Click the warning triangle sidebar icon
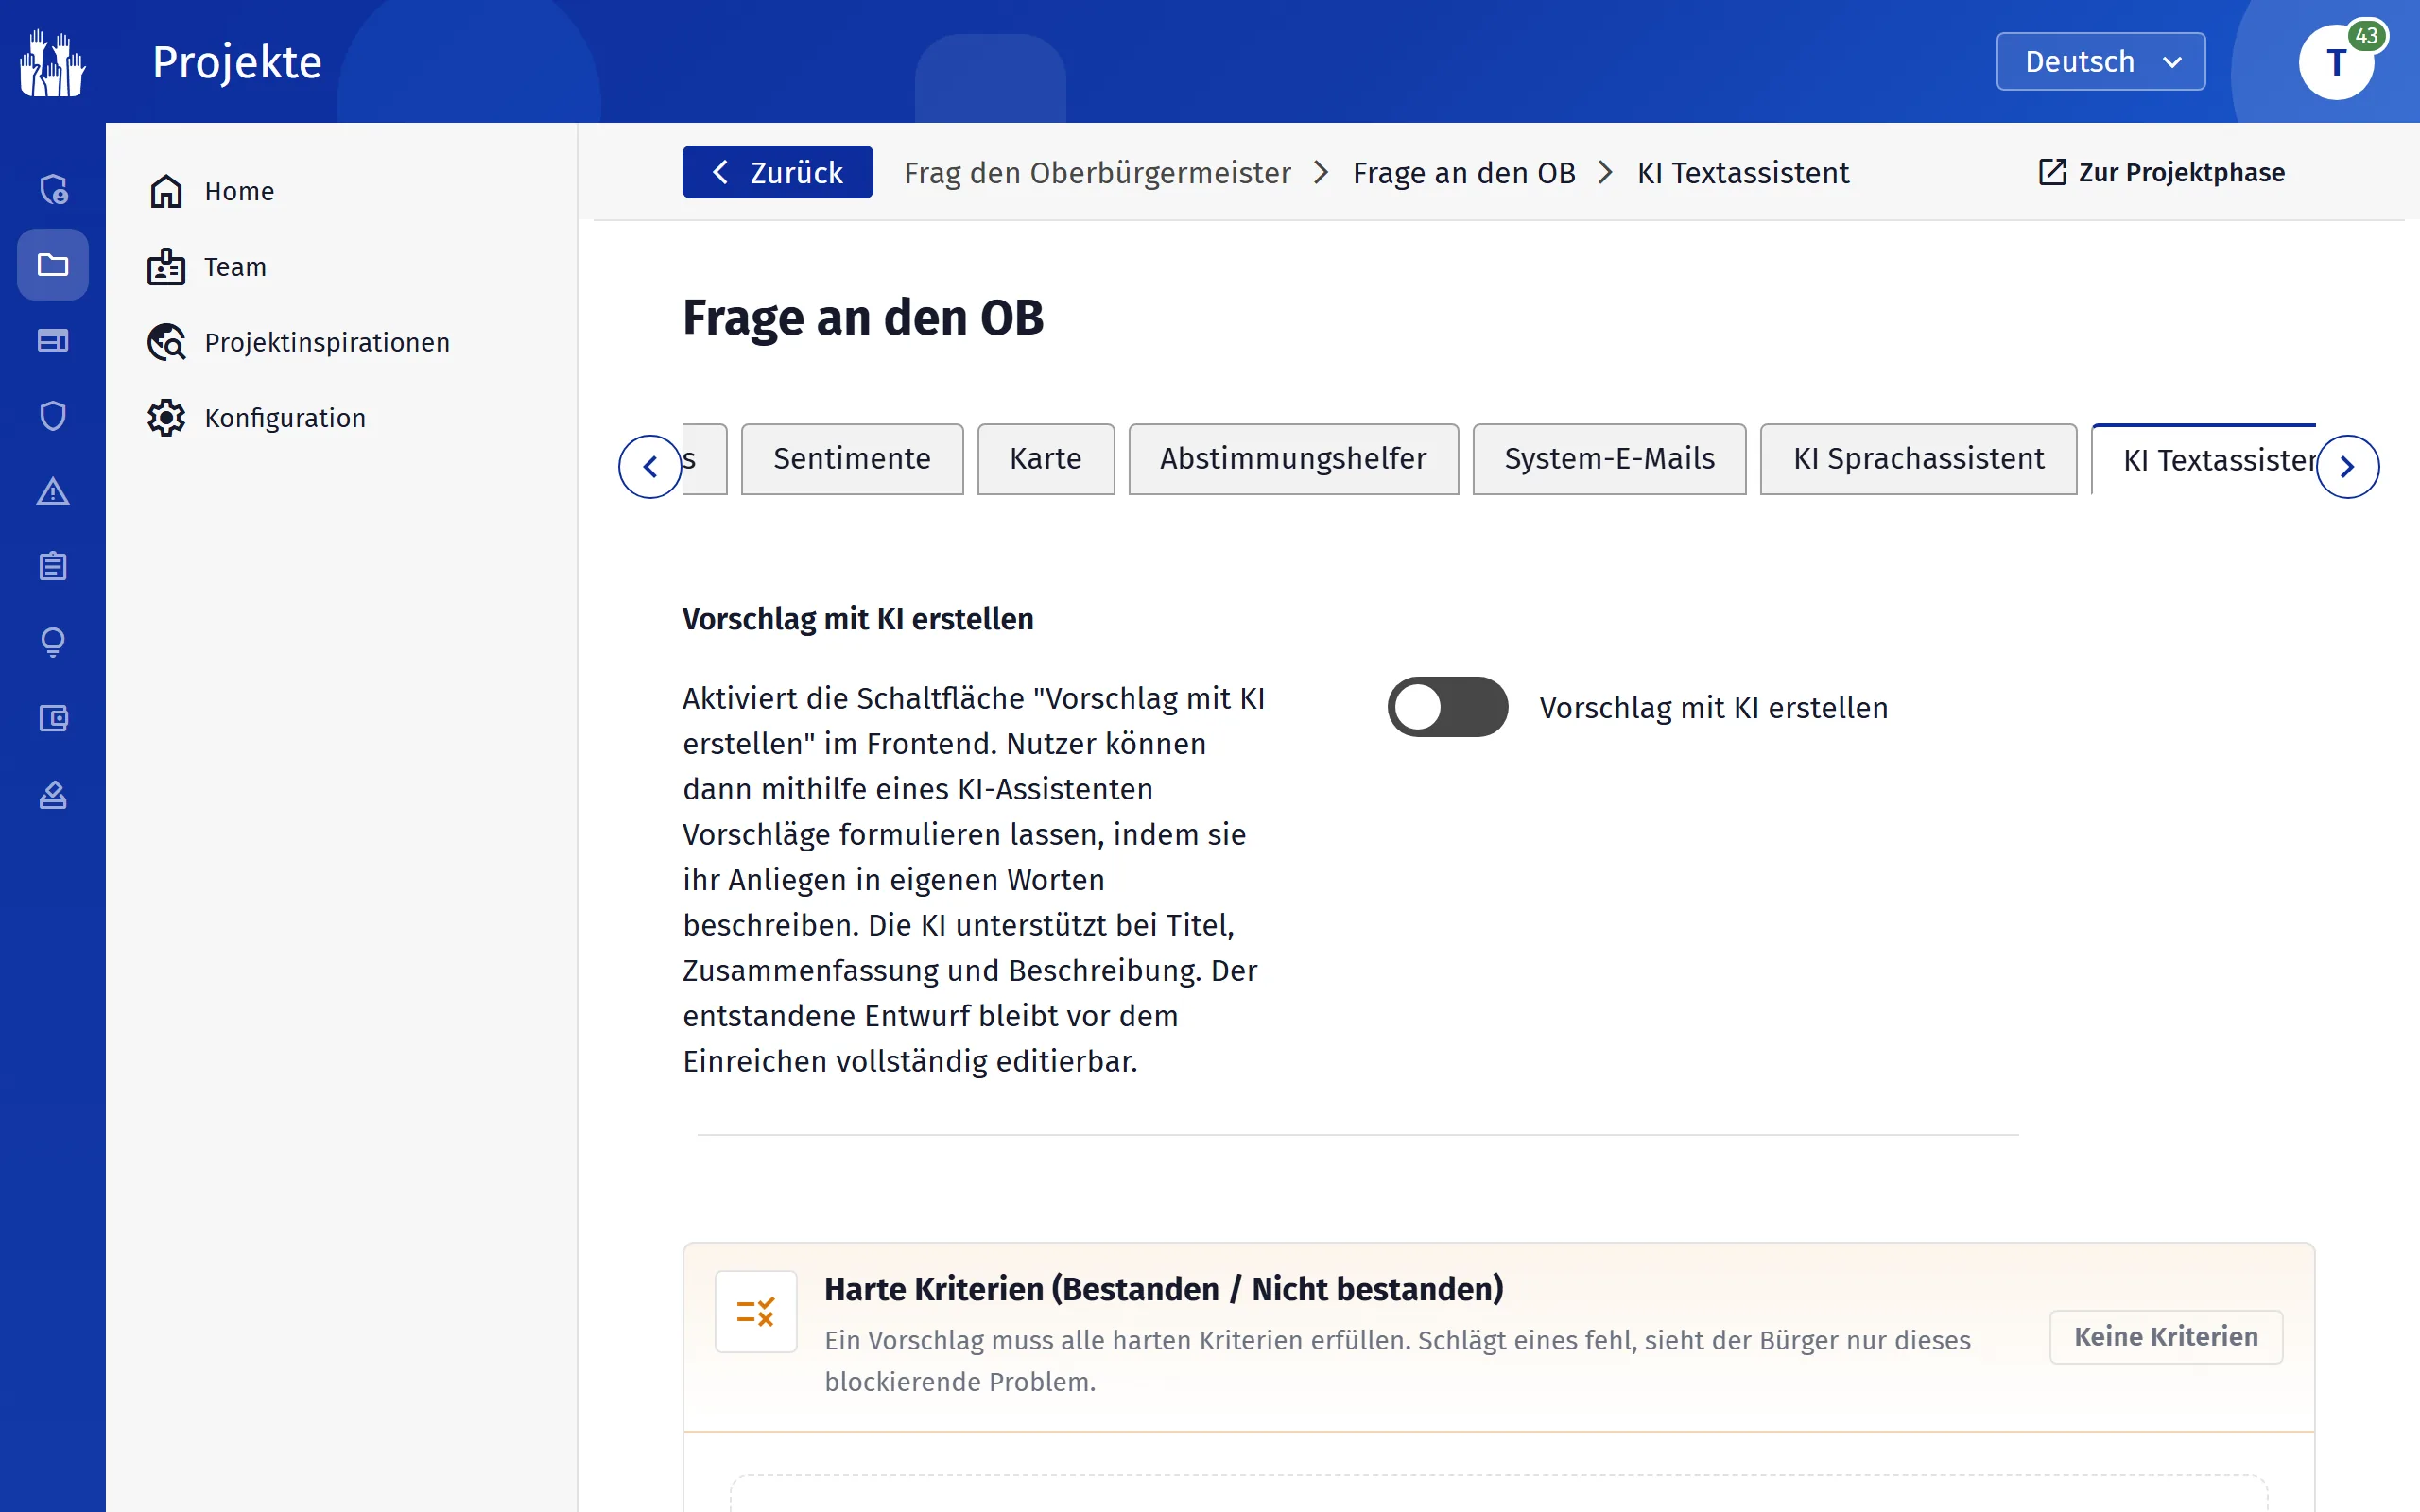The image size is (2420, 1512). coord(52,491)
